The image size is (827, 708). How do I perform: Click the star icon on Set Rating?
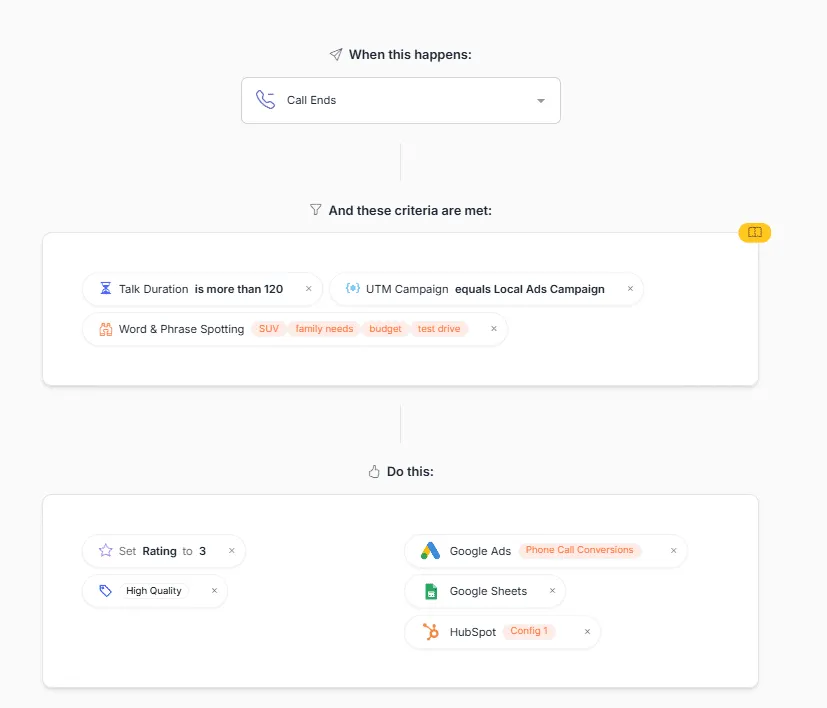click(105, 551)
